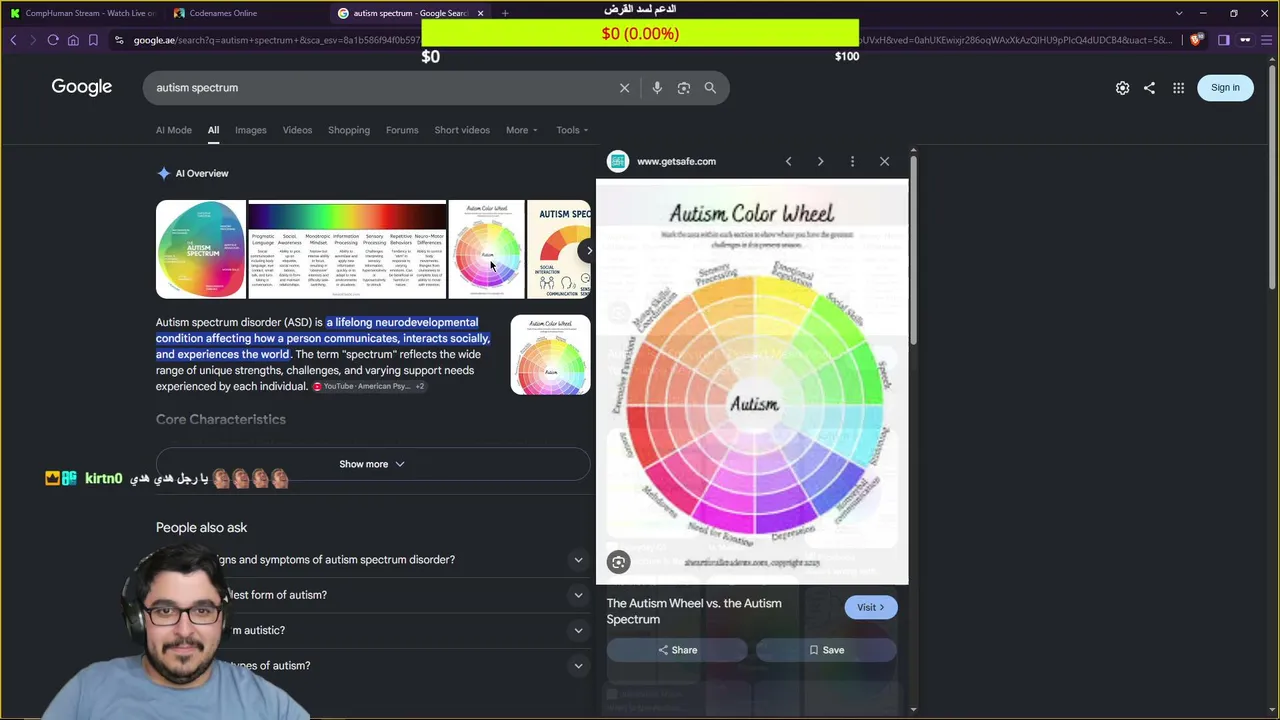Go back using browser back arrow
This screenshot has height=720, width=1280.
click(13, 40)
